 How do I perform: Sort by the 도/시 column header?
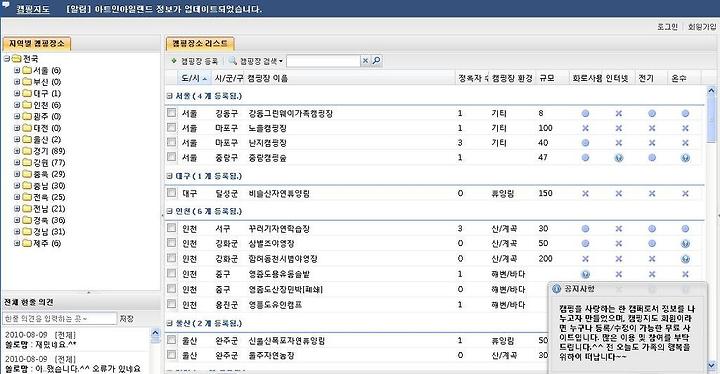pyautogui.click(x=195, y=79)
